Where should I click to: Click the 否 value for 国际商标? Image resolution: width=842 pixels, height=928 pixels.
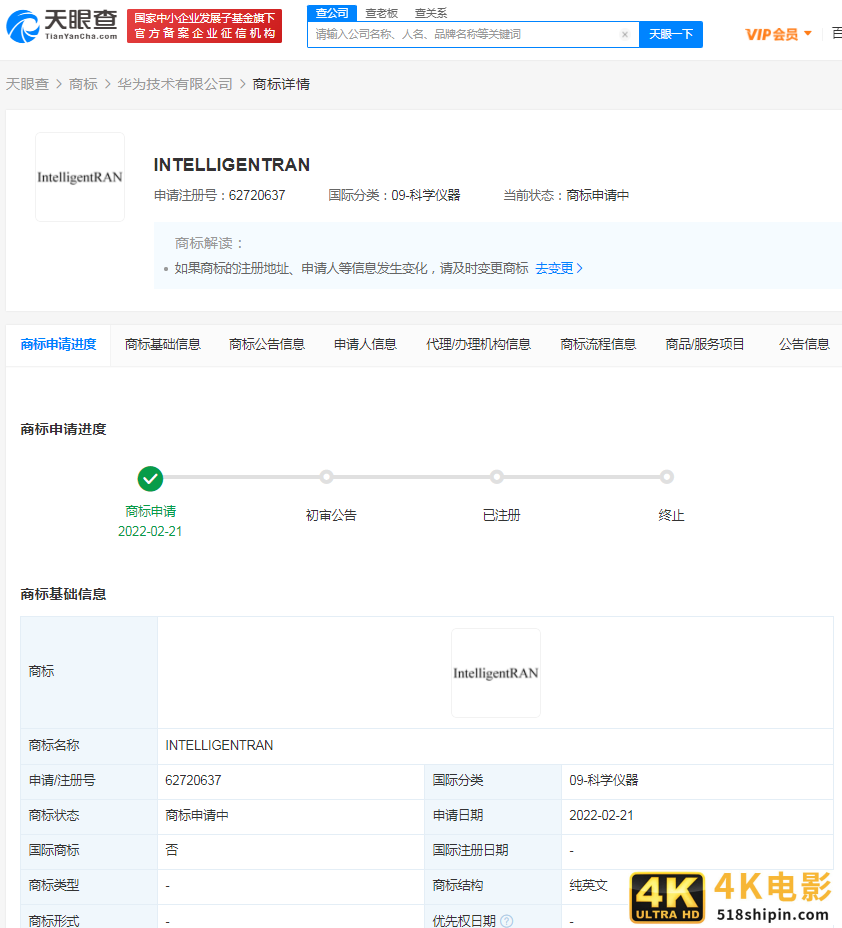click(x=172, y=850)
